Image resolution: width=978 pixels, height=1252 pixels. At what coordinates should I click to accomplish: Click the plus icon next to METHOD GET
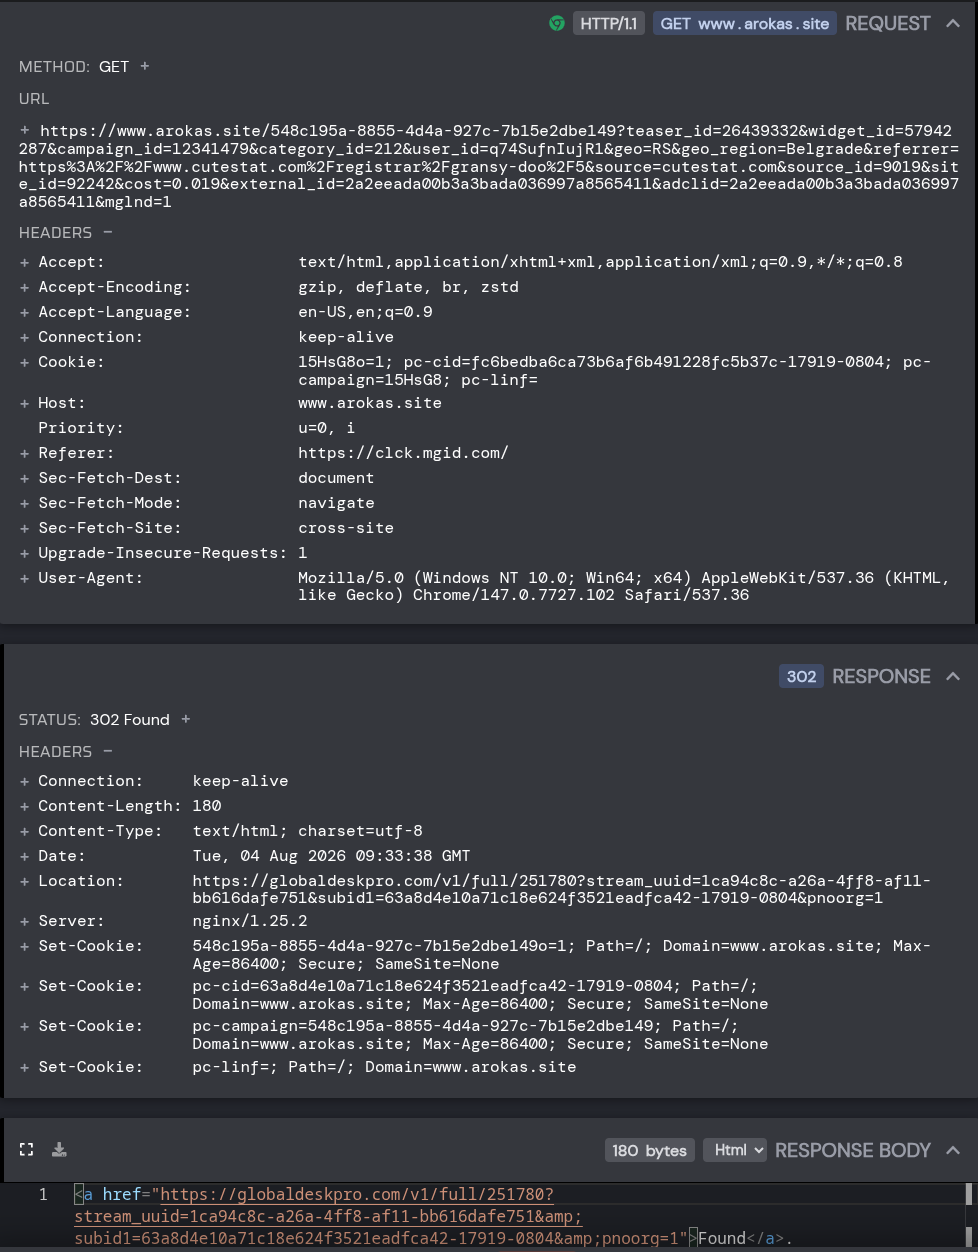(x=144, y=66)
